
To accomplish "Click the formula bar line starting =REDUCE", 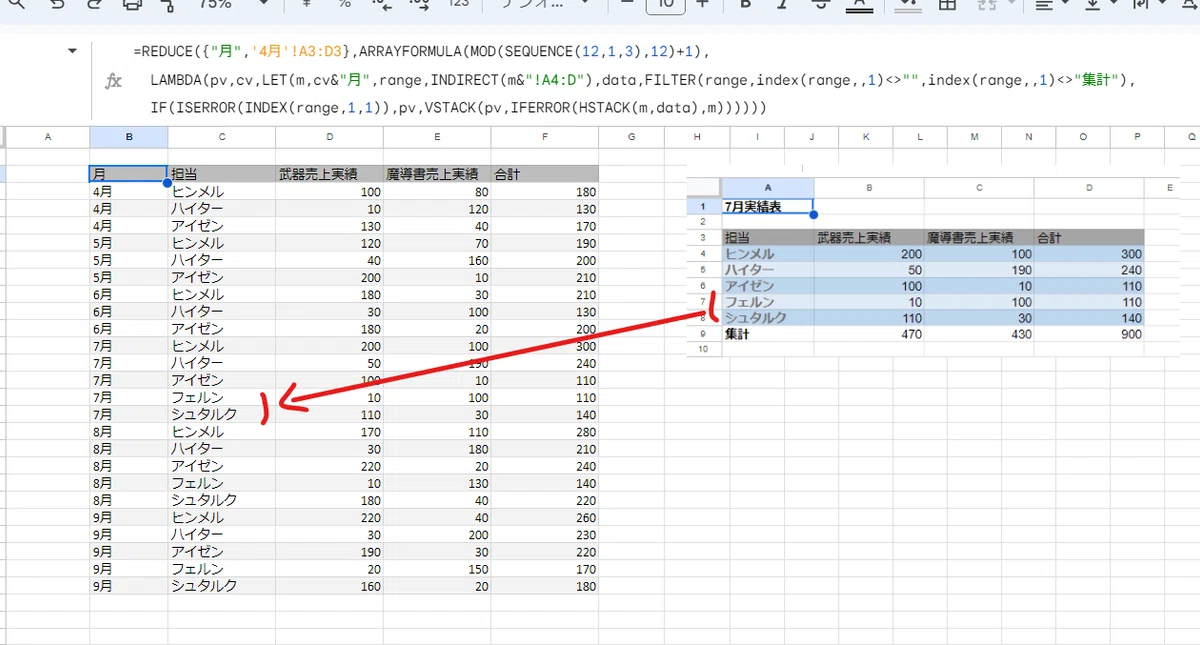I will click(421, 50).
